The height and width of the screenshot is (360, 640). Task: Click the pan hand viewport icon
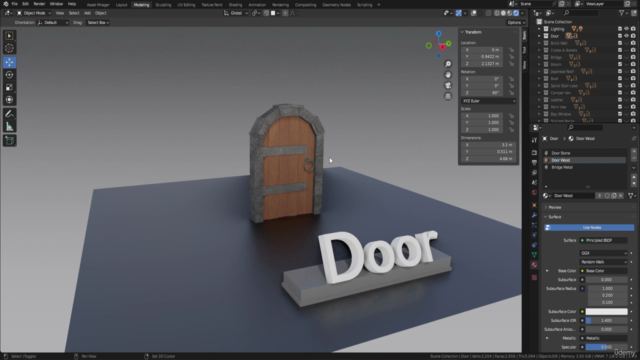point(448,75)
